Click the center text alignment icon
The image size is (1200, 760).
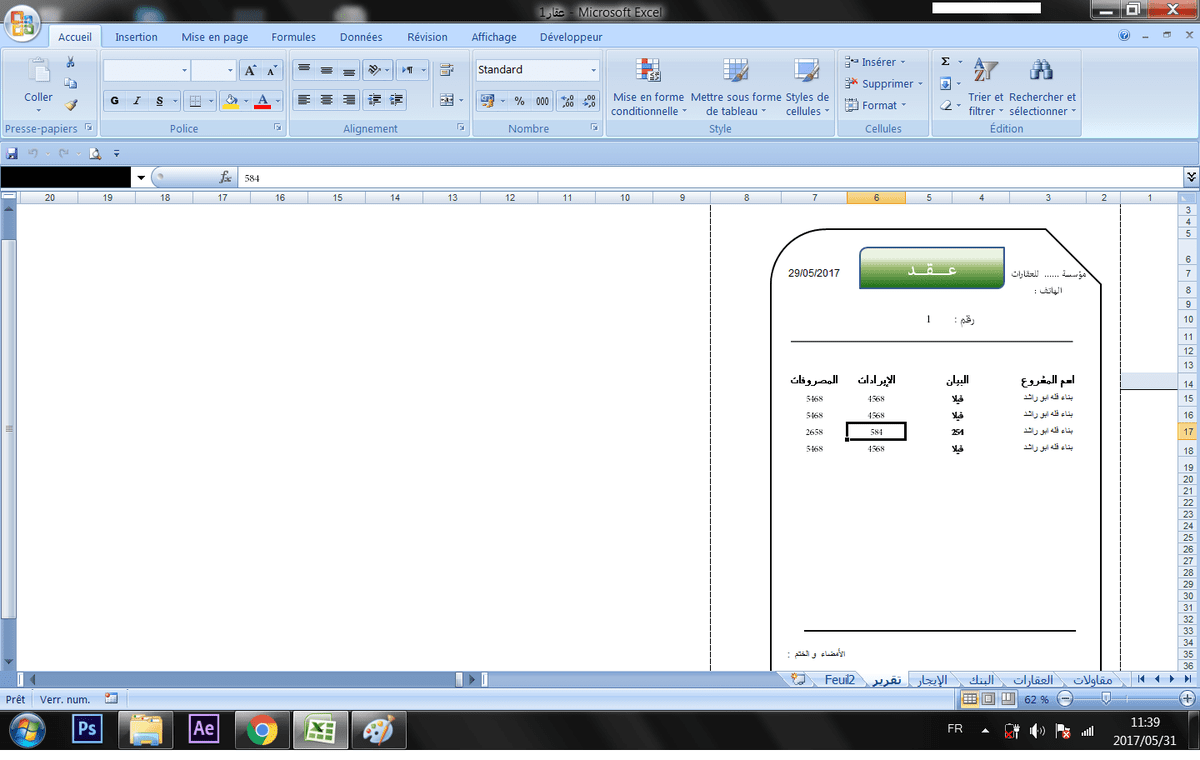click(x=325, y=100)
